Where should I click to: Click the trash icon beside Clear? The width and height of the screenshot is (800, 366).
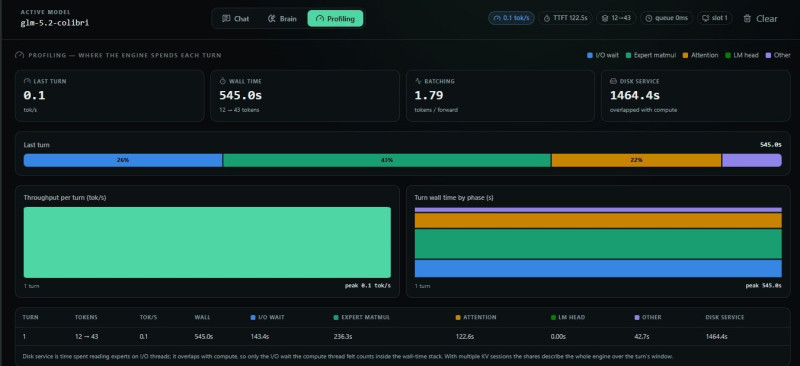(747, 19)
